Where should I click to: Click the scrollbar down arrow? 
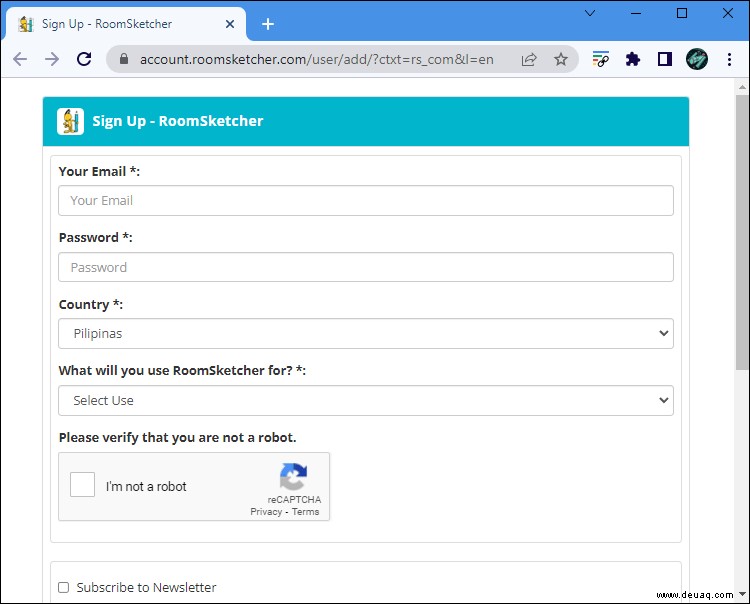[x=742, y=594]
